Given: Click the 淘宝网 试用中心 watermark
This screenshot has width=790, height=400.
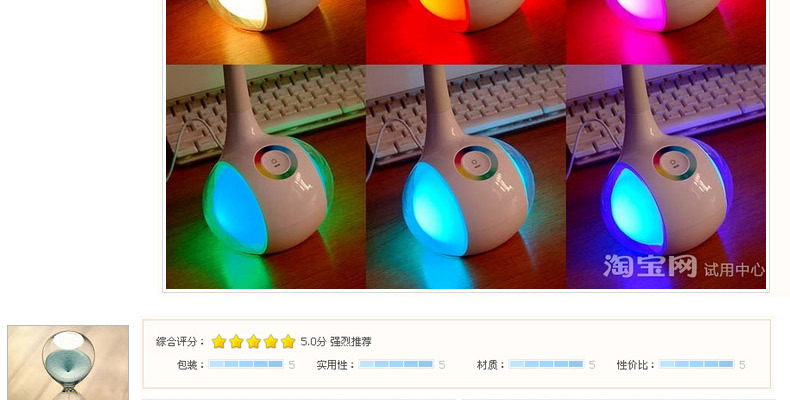Looking at the screenshot, I should click(x=683, y=266).
